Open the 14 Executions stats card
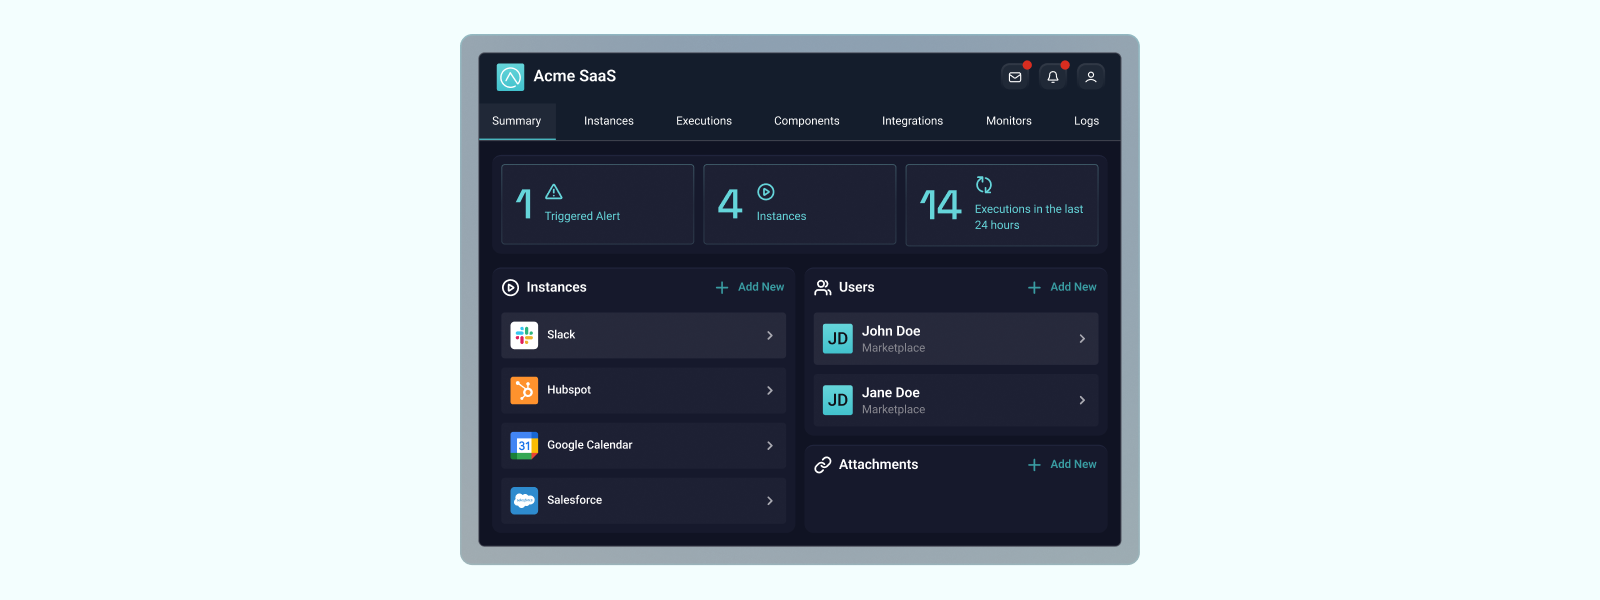 (1002, 205)
